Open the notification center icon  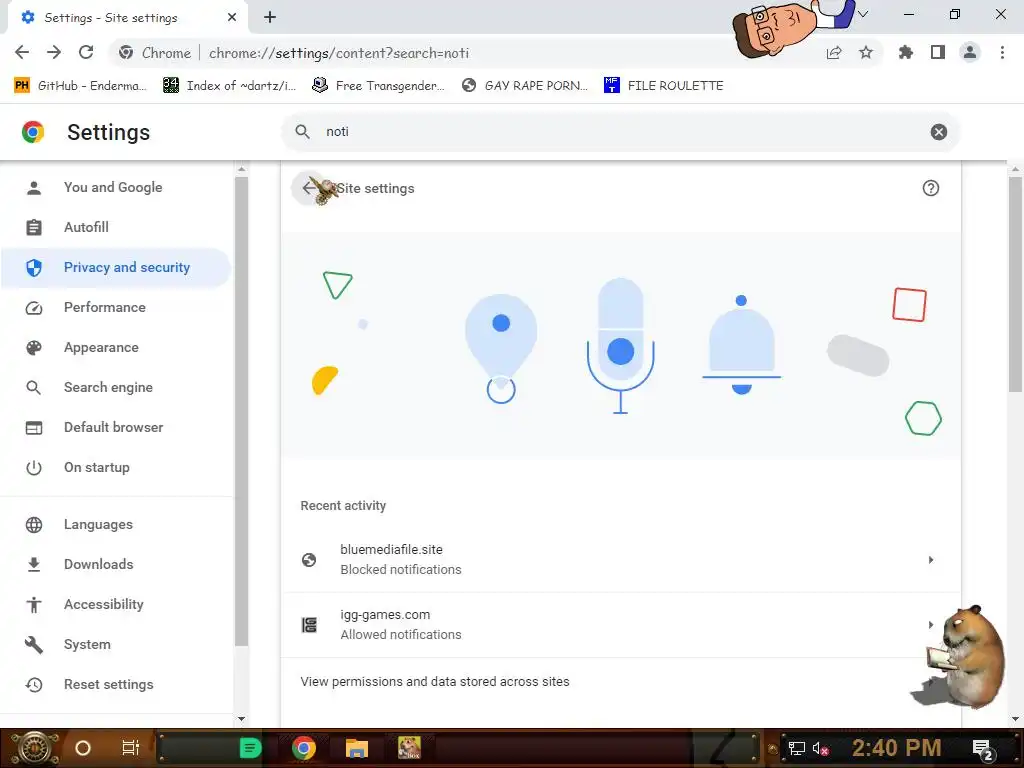tap(983, 750)
